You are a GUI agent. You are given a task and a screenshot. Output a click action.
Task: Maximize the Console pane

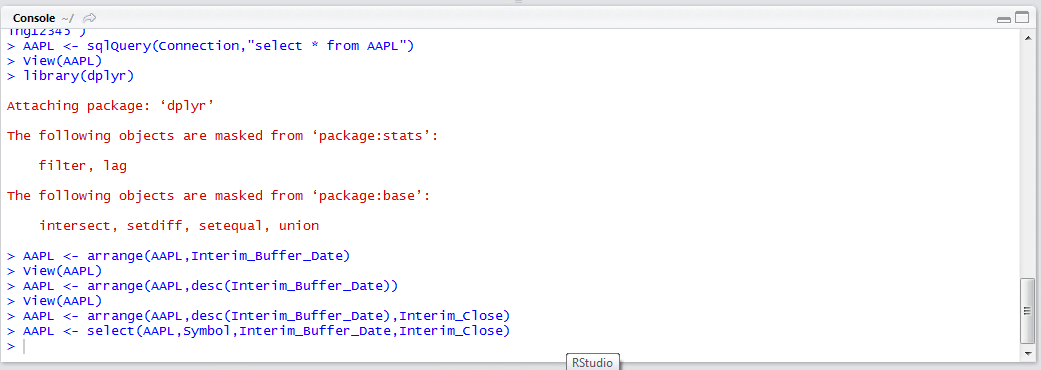click(1021, 19)
